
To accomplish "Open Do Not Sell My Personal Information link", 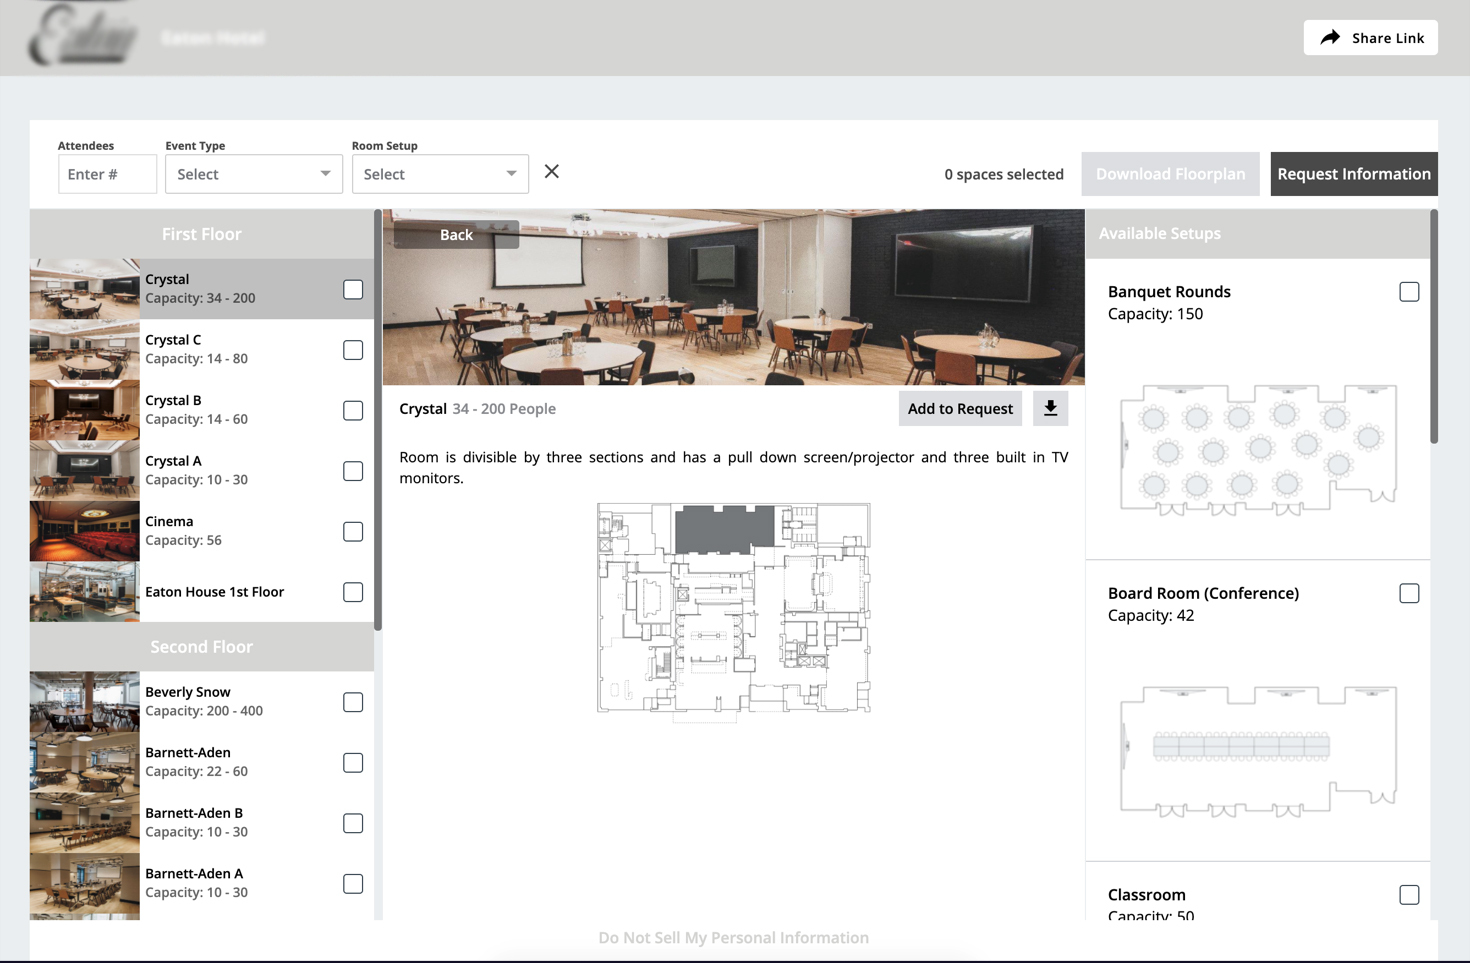I will click(x=734, y=938).
